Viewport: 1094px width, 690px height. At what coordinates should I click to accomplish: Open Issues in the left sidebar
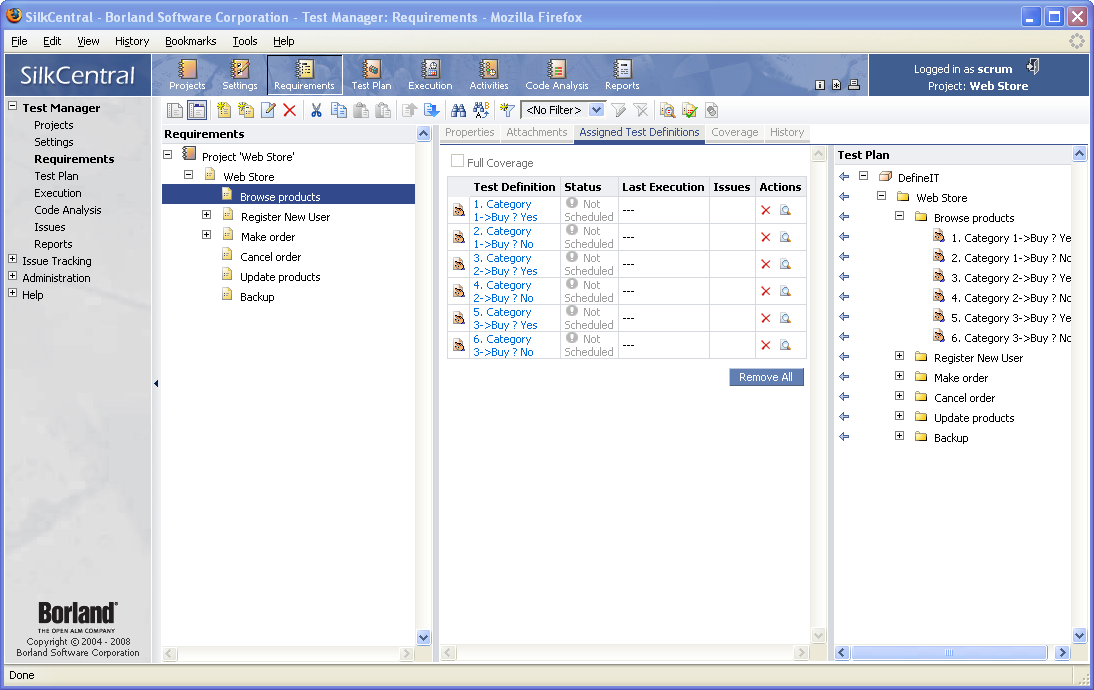tap(50, 227)
